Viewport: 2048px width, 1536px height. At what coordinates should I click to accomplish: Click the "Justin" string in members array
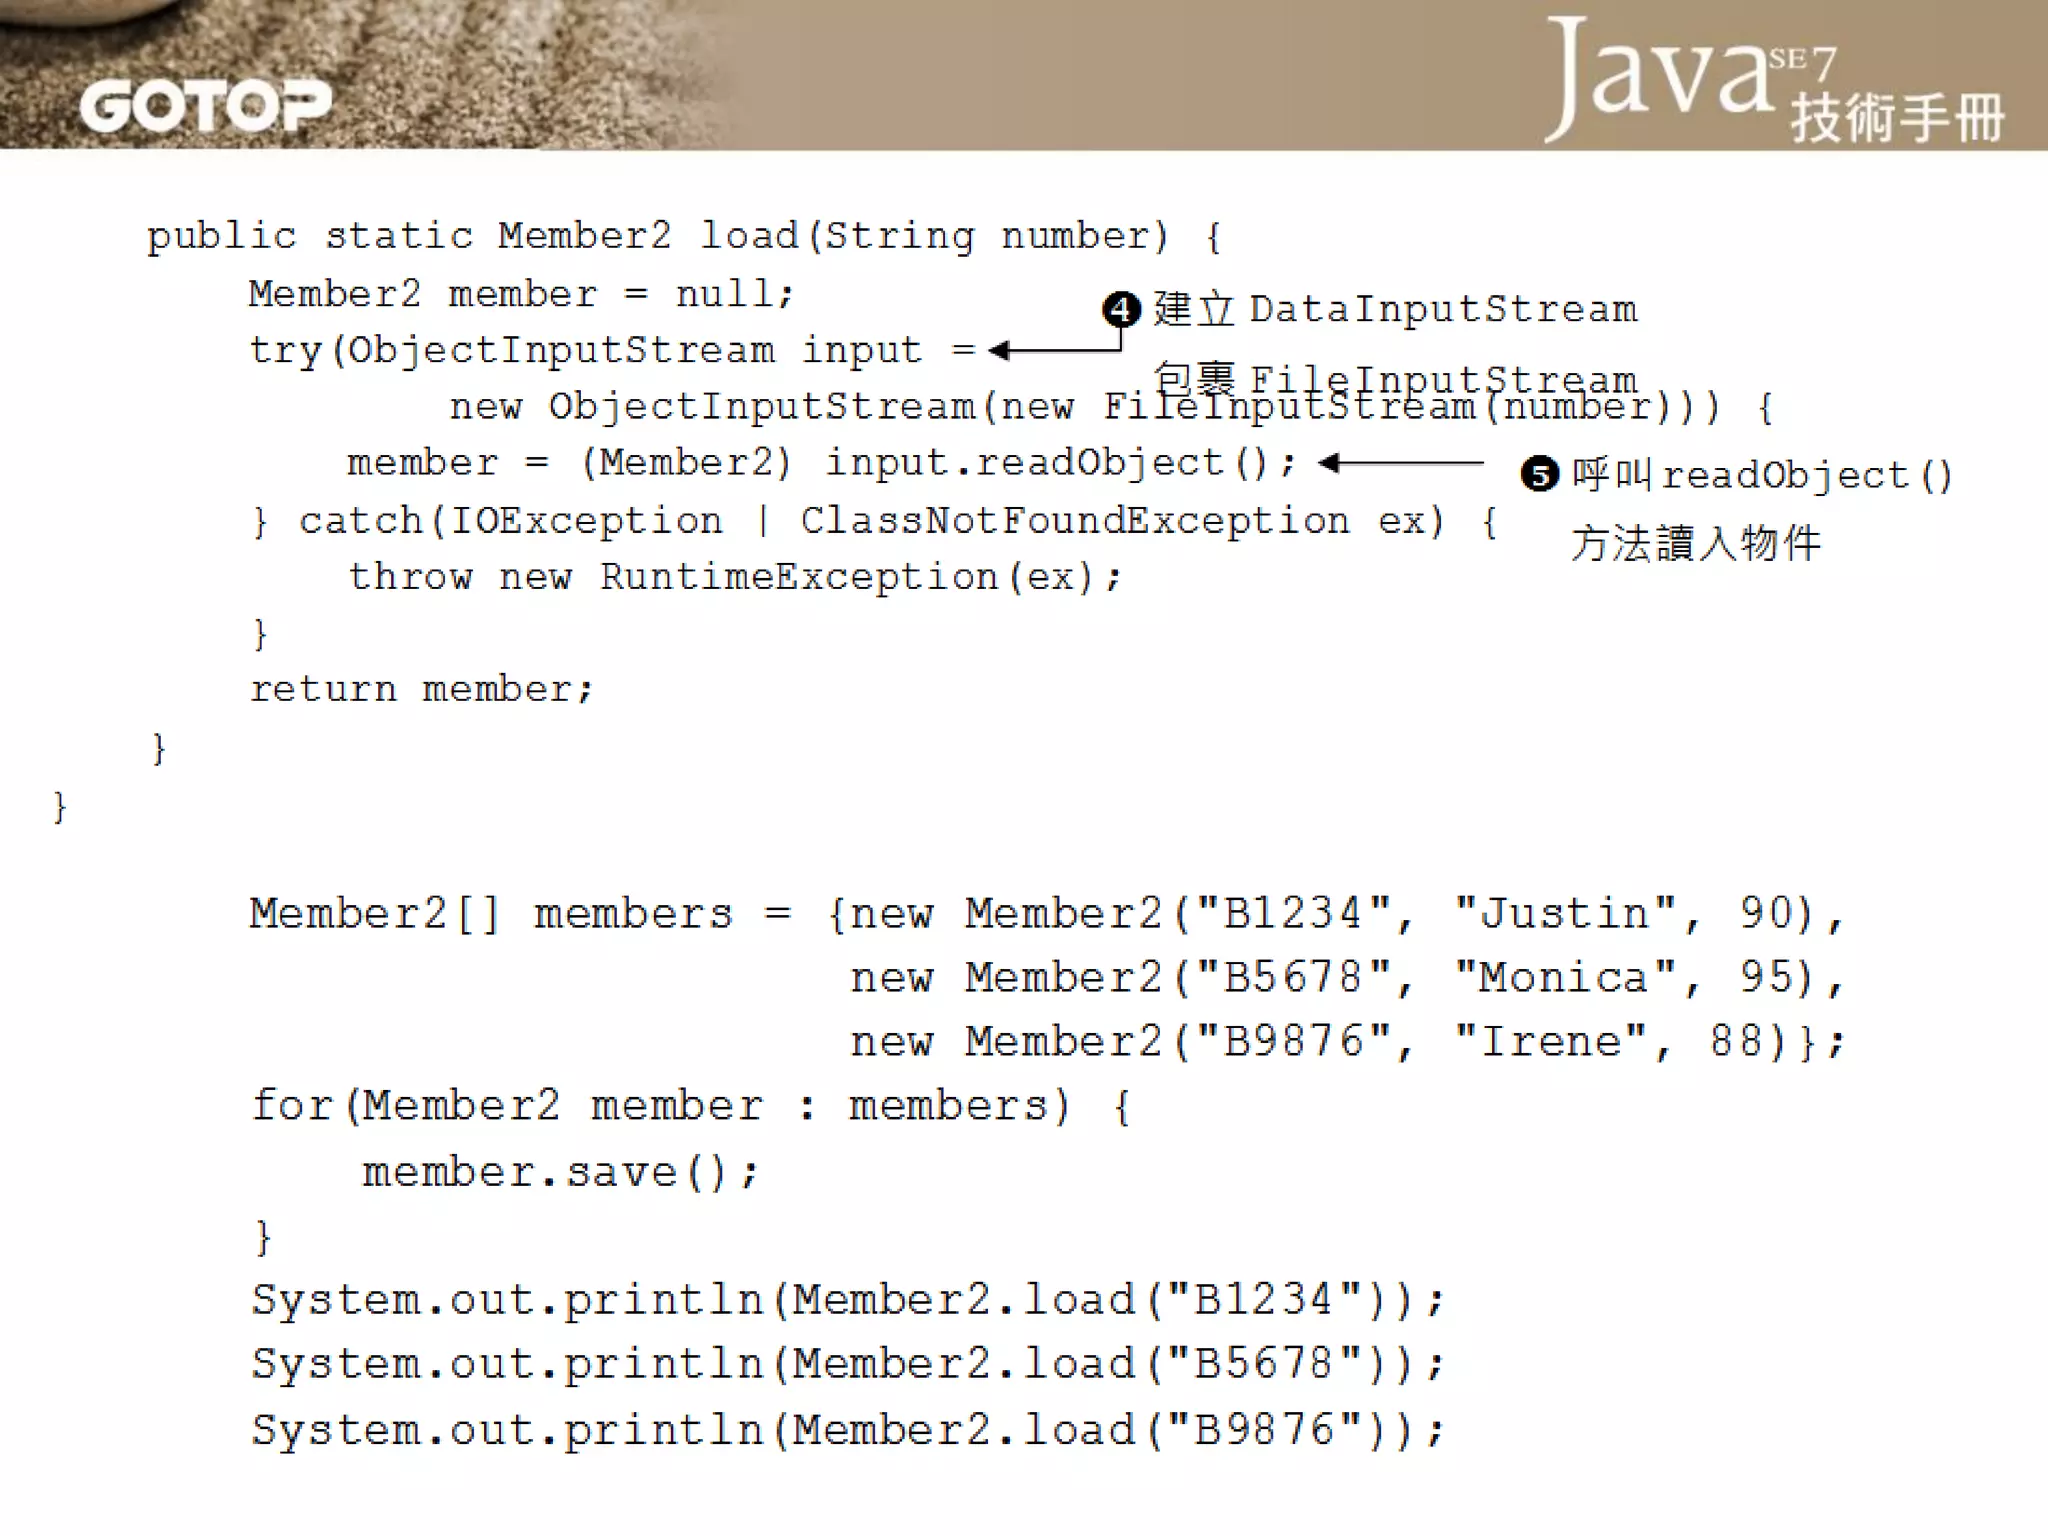pyautogui.click(x=1565, y=914)
